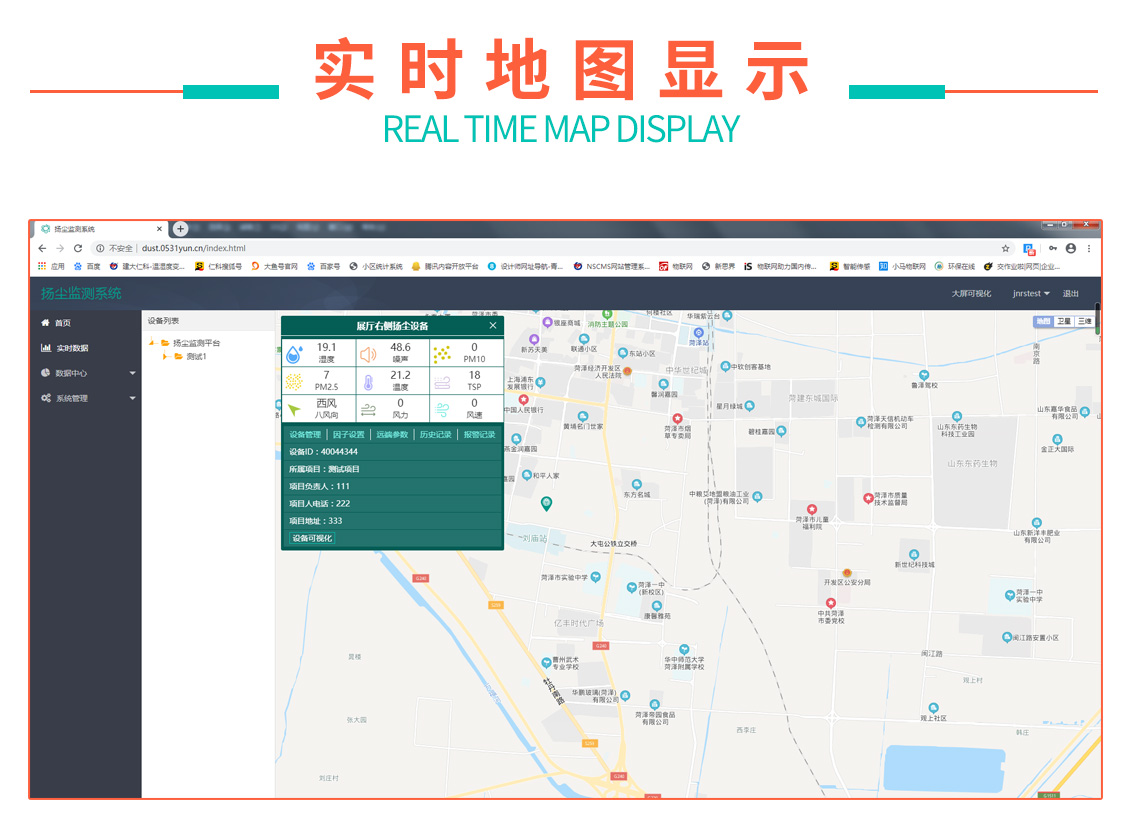1130x838 pixels.
Task: Expand the 测试1 tree folder
Action: 165,356
